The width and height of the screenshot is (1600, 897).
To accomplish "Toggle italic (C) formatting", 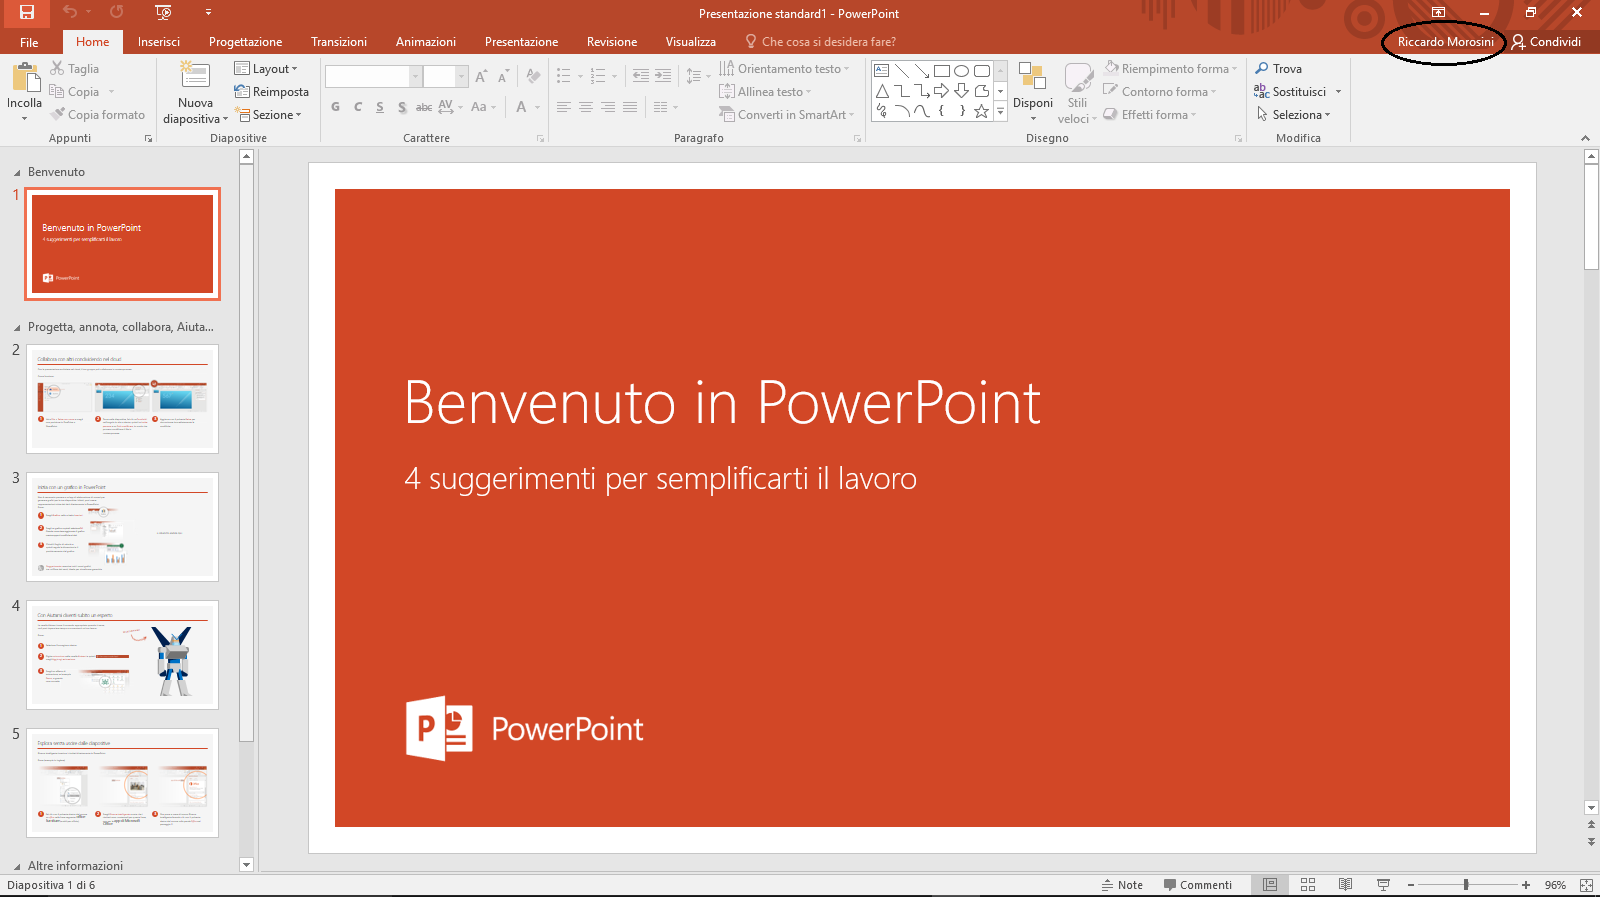I will tap(357, 107).
